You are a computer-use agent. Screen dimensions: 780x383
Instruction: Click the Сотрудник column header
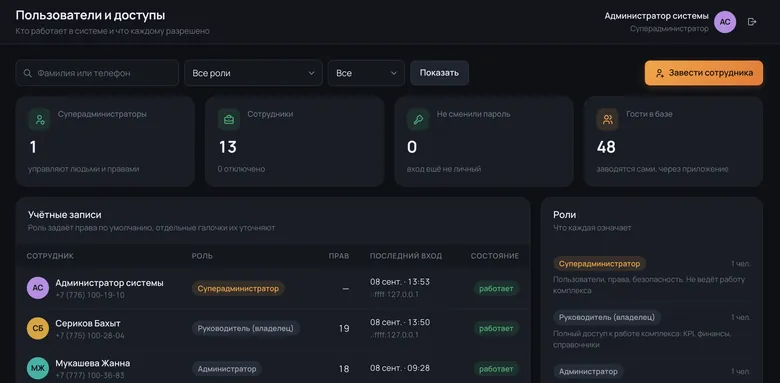click(x=50, y=256)
